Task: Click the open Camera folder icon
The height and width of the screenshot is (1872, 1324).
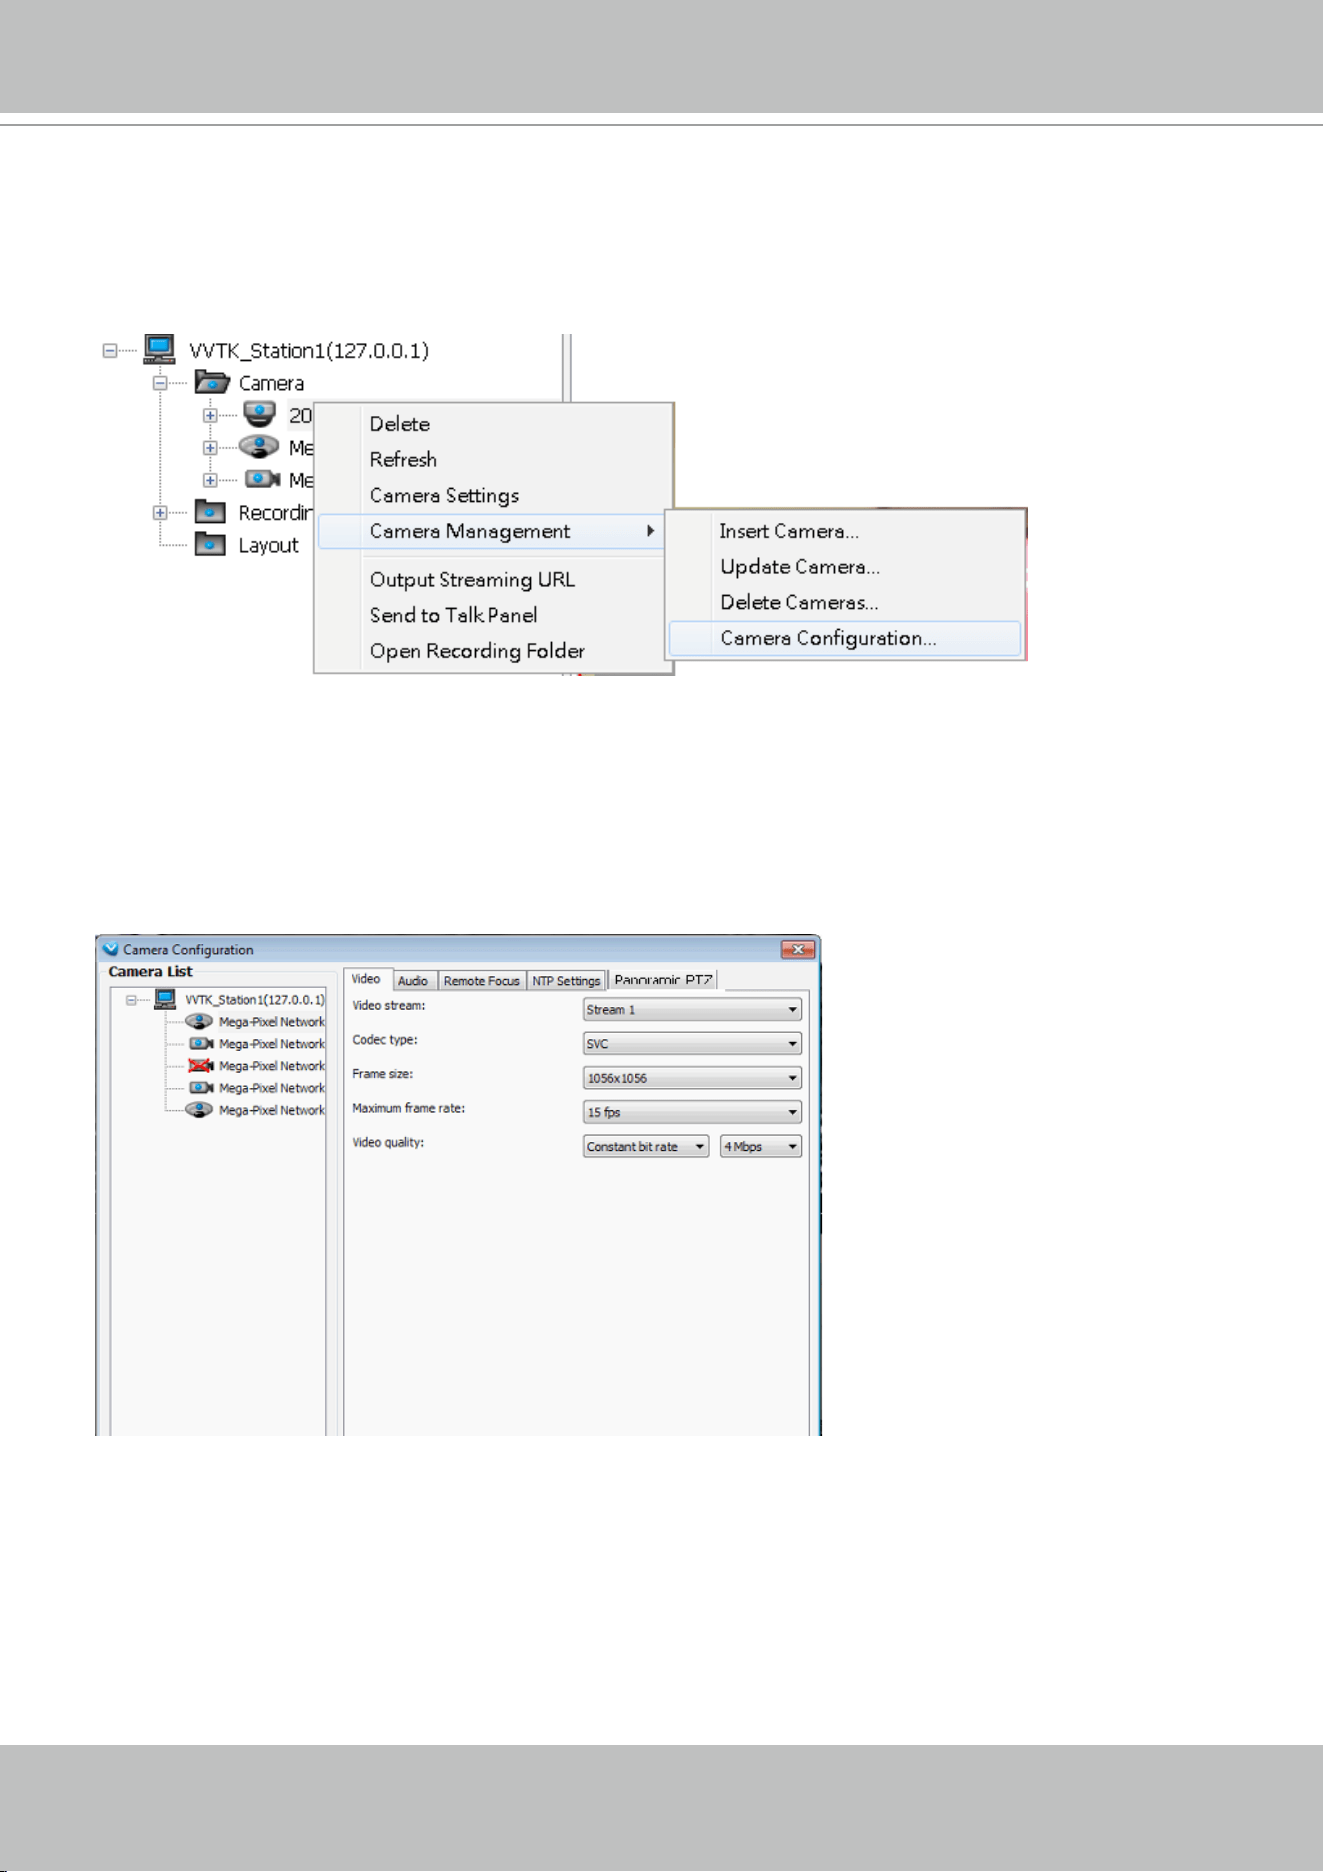Action: point(212,382)
